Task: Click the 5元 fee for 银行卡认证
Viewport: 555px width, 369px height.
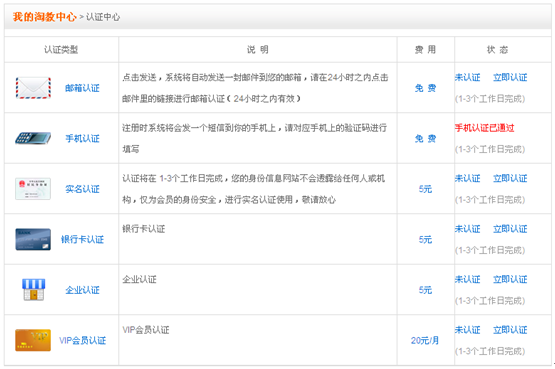Action: pyautogui.click(x=425, y=240)
